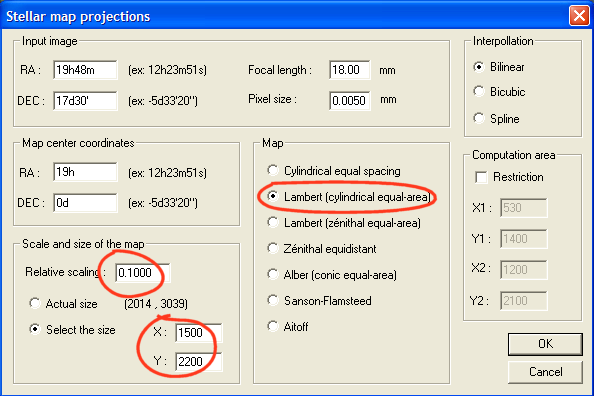Viewport: 594px width, 396px height.
Task: Click the OK button
Action: pos(545,344)
